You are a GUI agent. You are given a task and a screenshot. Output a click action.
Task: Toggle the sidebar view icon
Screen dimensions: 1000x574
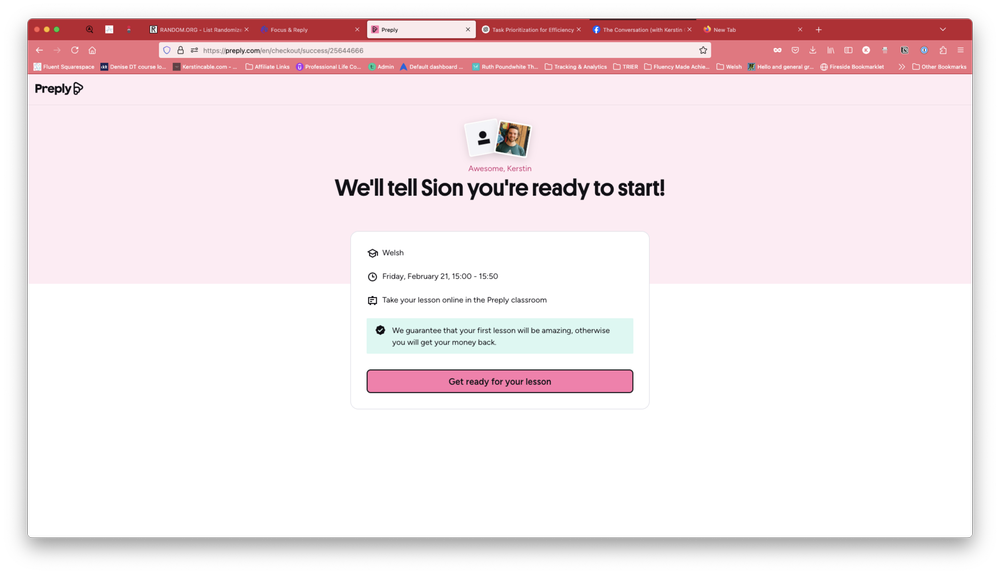[848, 50]
